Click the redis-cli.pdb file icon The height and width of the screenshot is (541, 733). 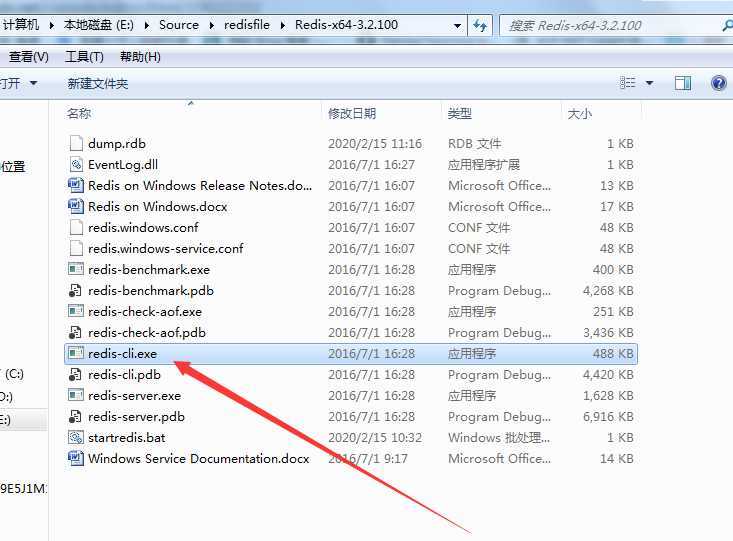[75, 375]
